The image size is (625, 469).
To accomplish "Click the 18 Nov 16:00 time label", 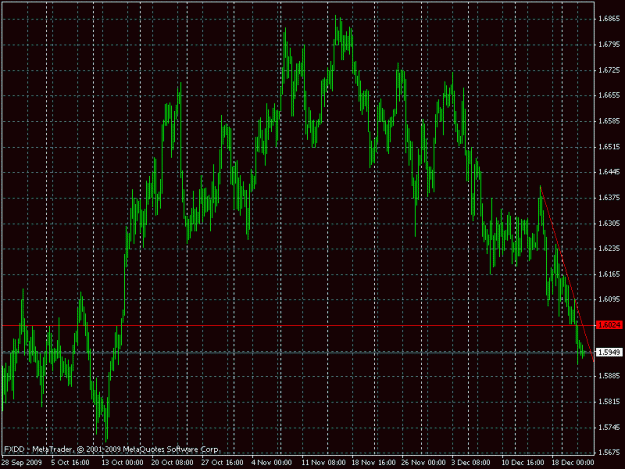I will click(373, 463).
